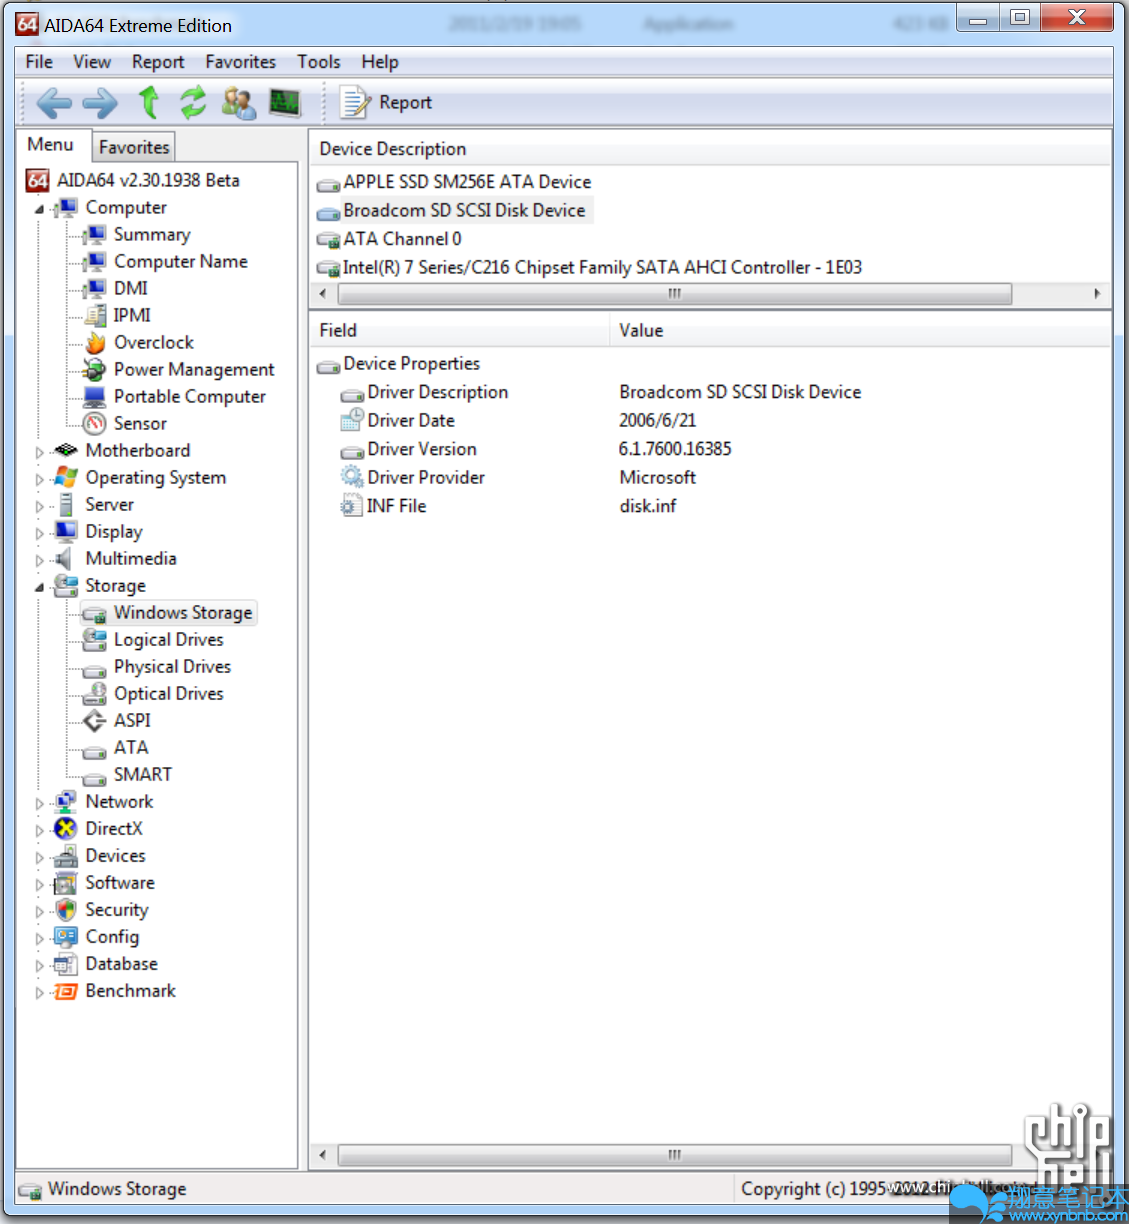
Task: Select Config tree item
Action: [x=112, y=937]
